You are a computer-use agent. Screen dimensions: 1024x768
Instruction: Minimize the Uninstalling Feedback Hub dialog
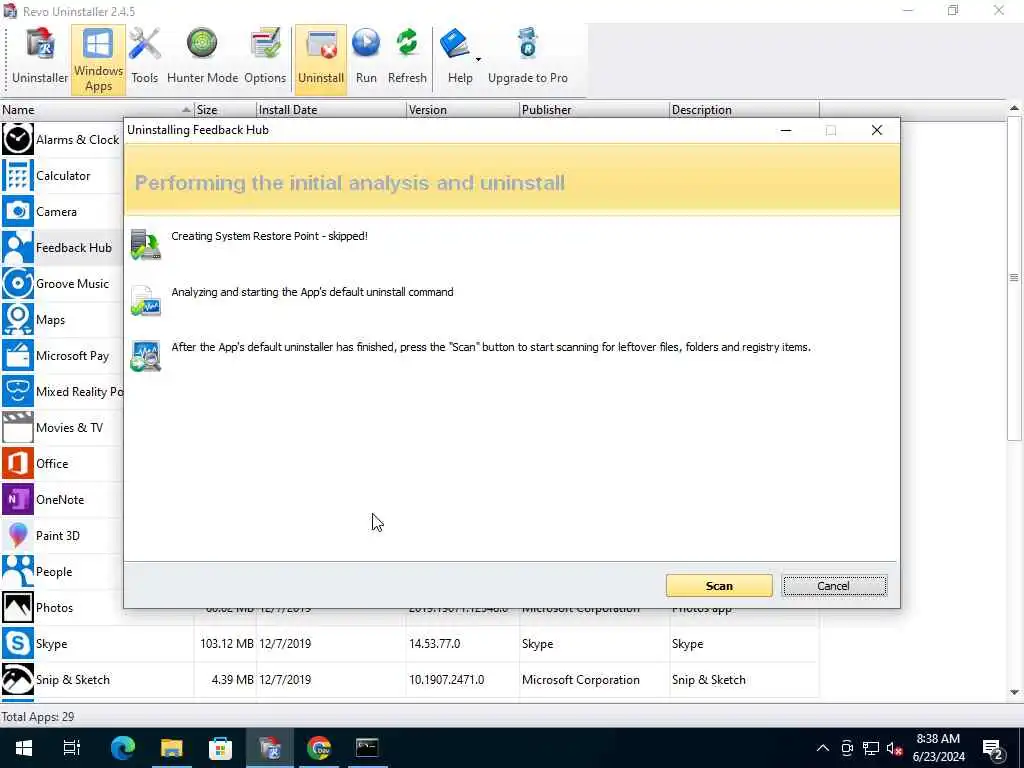tap(786, 130)
